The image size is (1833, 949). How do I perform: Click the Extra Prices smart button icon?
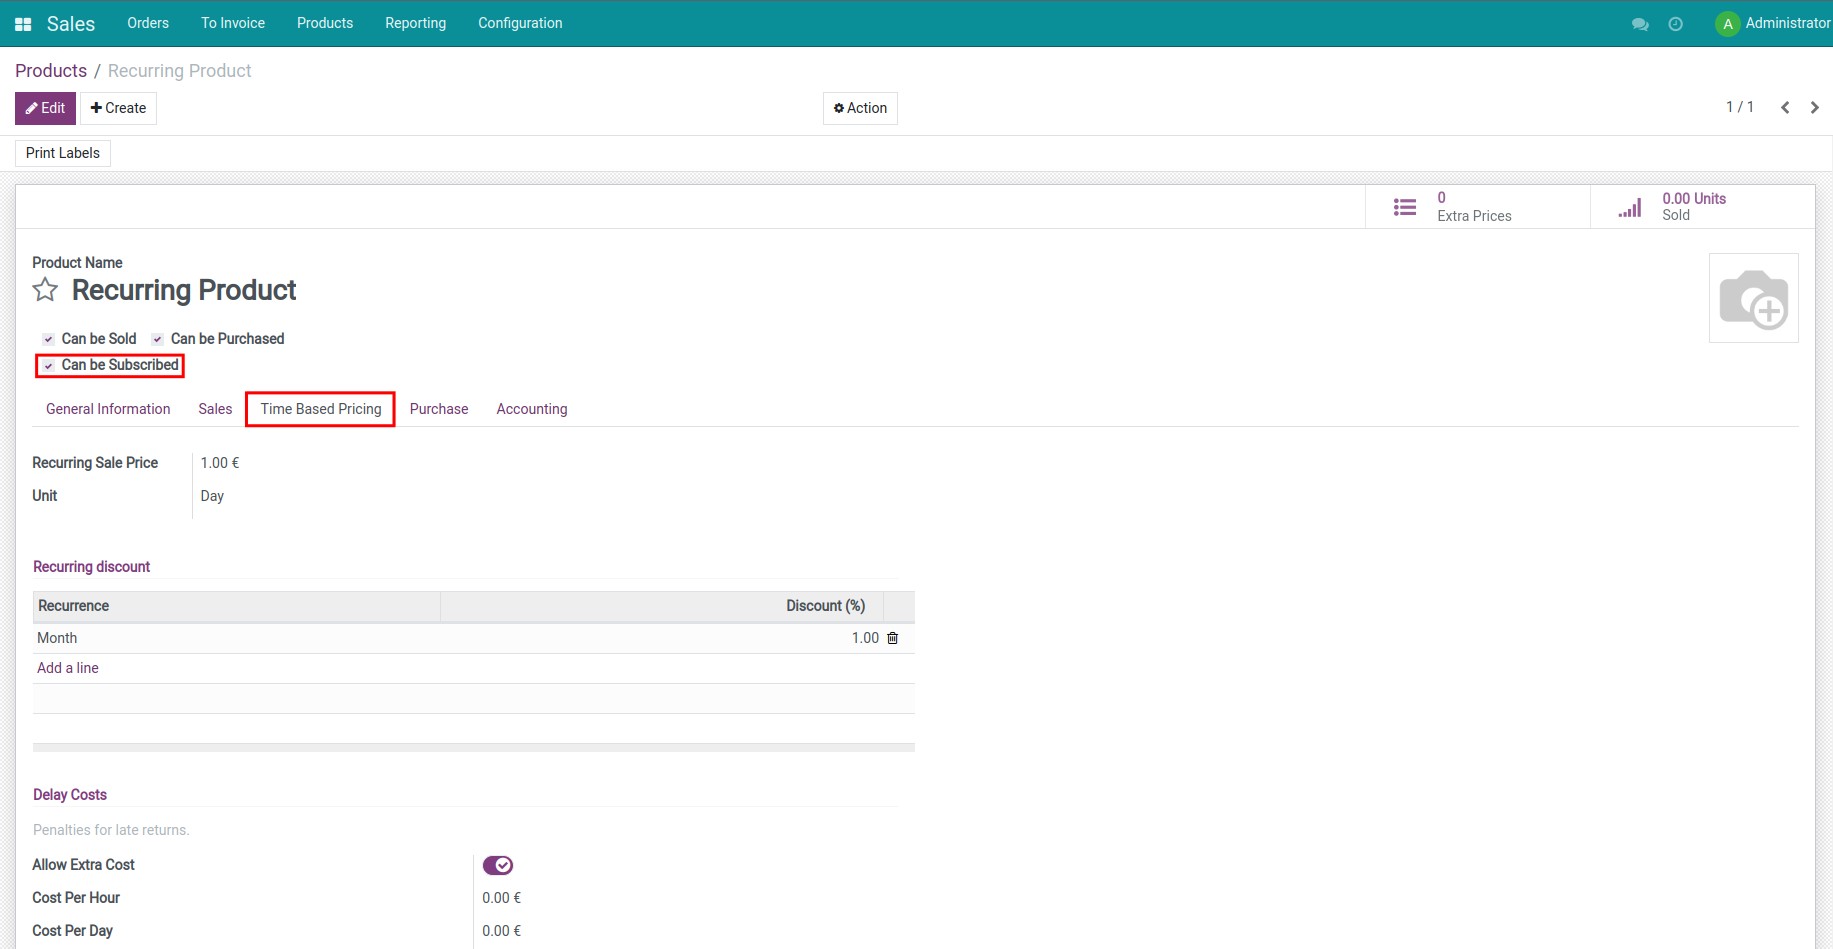(x=1404, y=206)
